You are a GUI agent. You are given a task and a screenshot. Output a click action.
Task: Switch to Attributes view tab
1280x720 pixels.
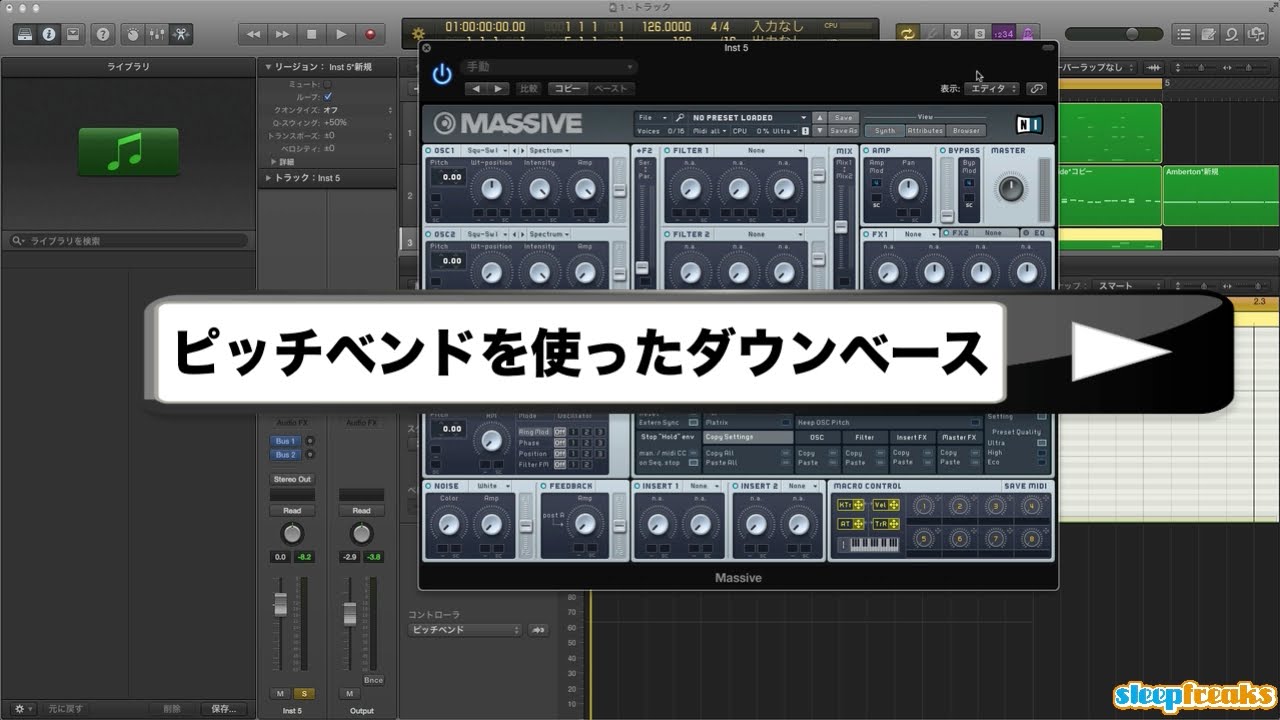[925, 130]
